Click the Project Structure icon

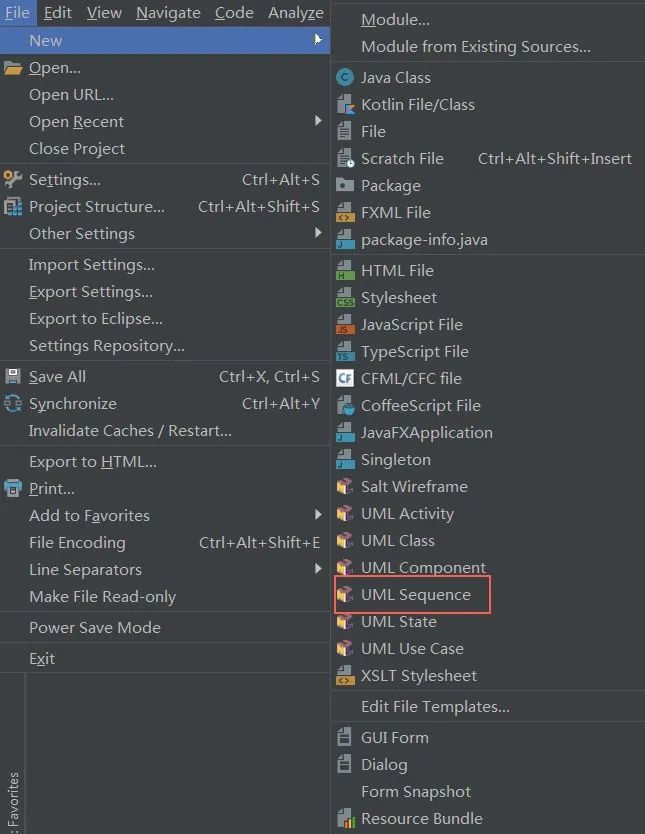pyautogui.click(x=13, y=206)
